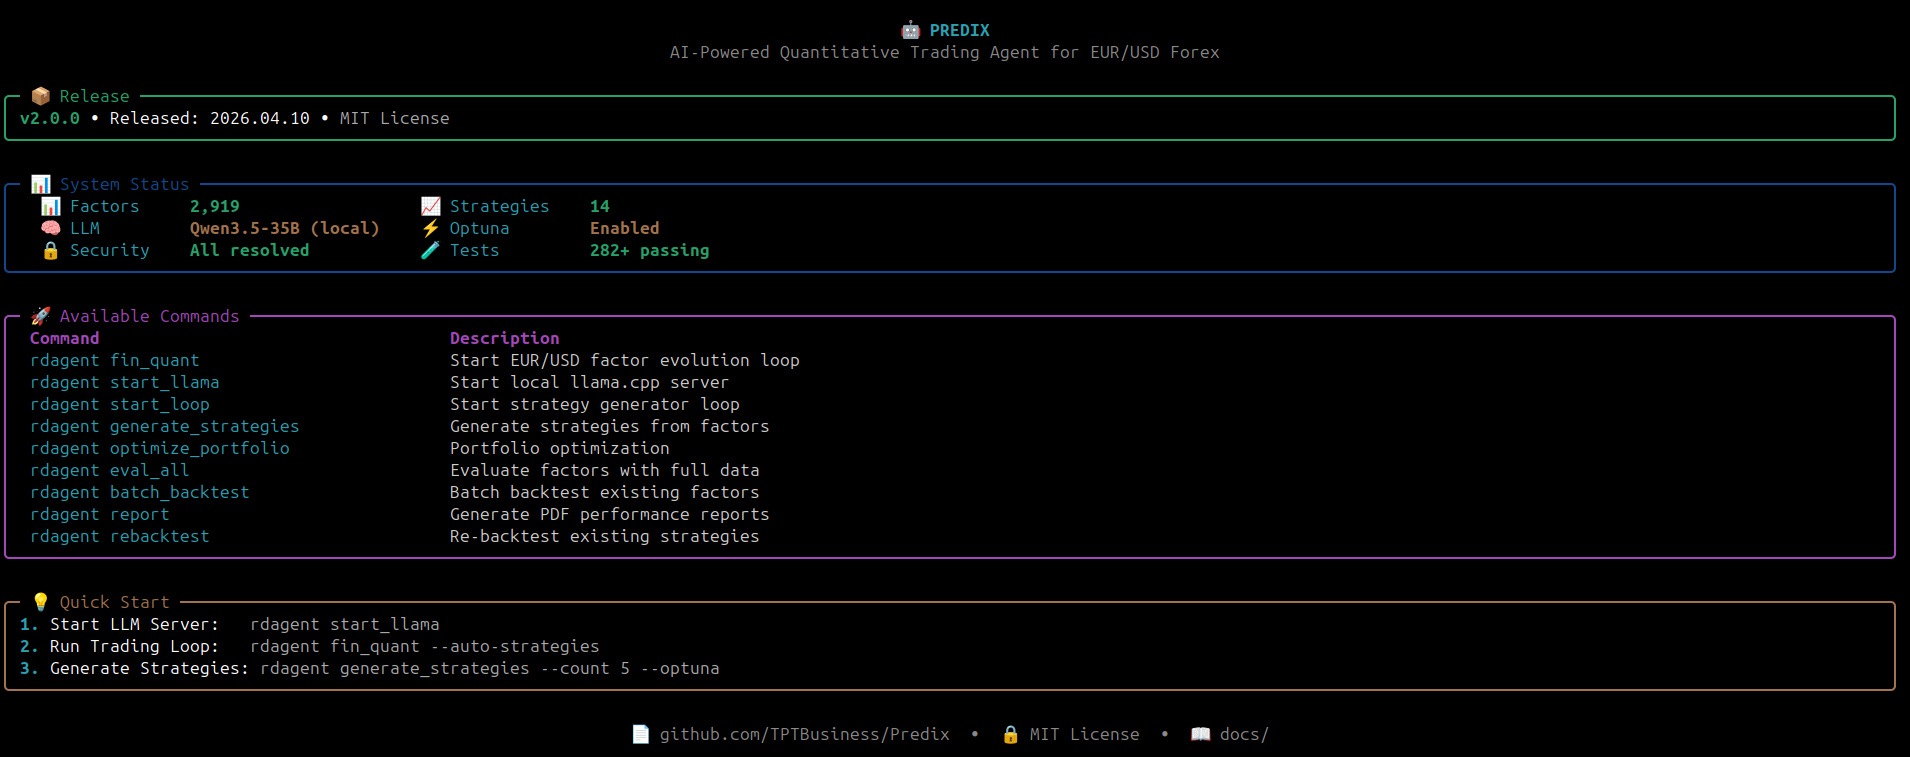Select the Factors value 2,919
This screenshot has width=1910, height=757.
click(x=215, y=206)
